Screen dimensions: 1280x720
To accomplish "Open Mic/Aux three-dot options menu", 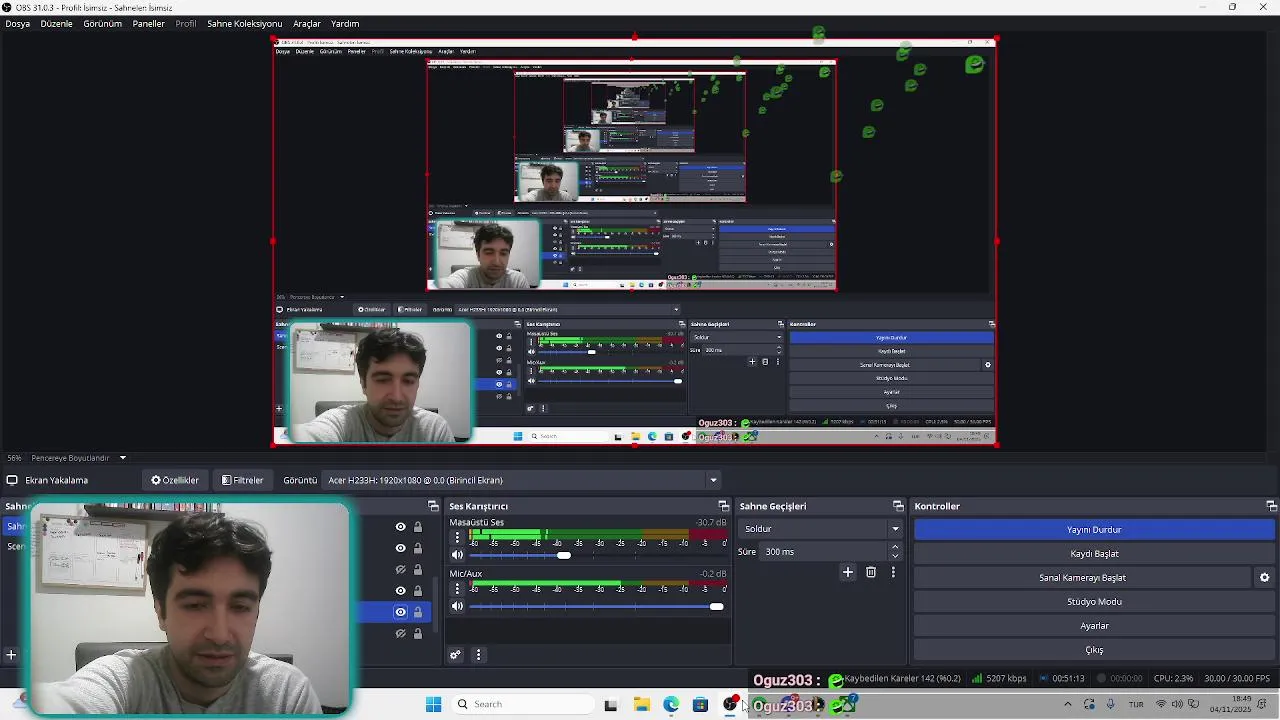I will pyautogui.click(x=457, y=588).
